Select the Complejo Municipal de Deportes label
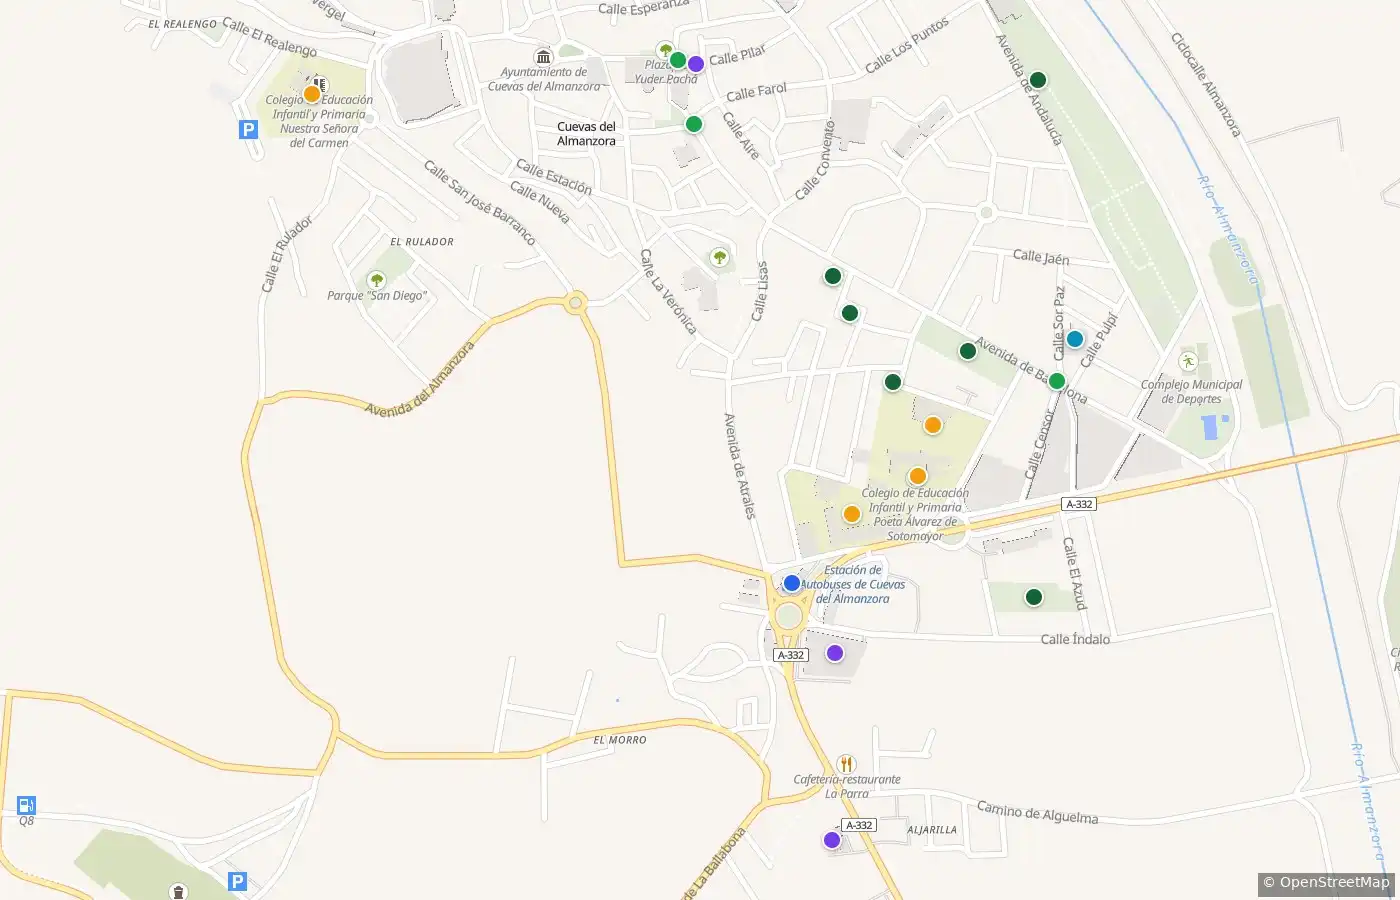The height and width of the screenshot is (900, 1400). coord(1192,392)
